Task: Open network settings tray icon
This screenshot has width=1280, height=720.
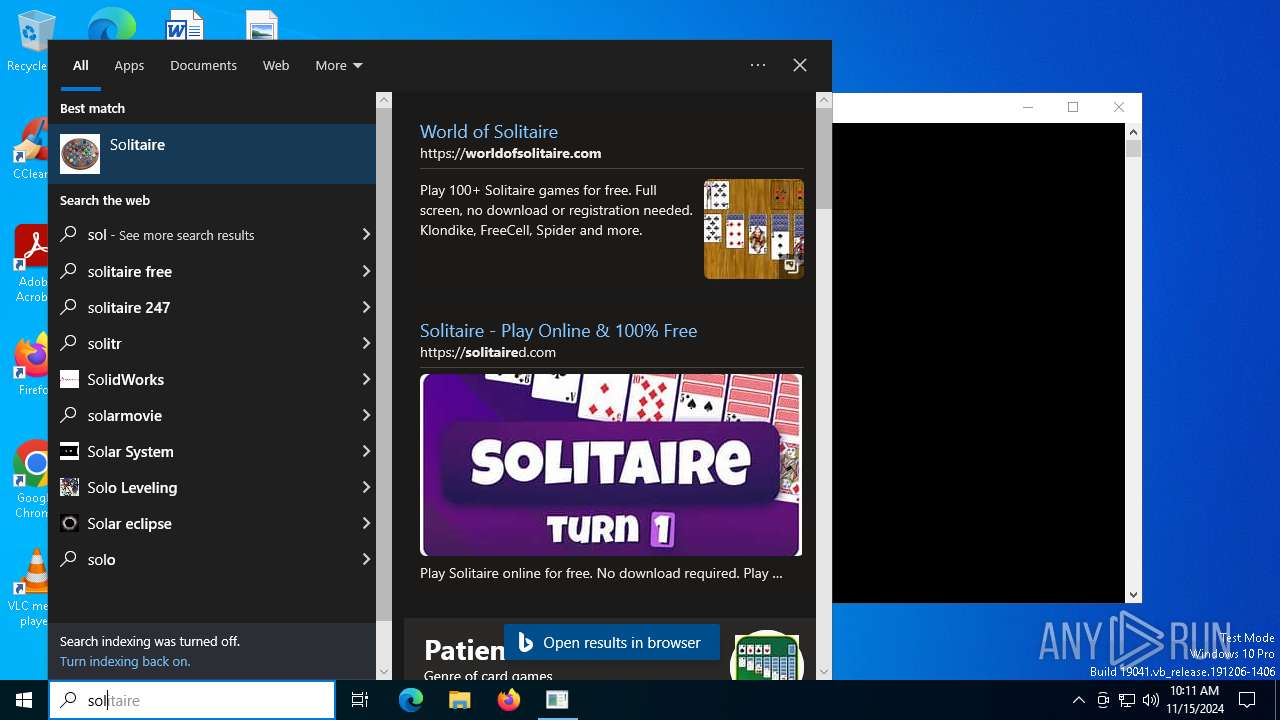Action: pos(1127,700)
